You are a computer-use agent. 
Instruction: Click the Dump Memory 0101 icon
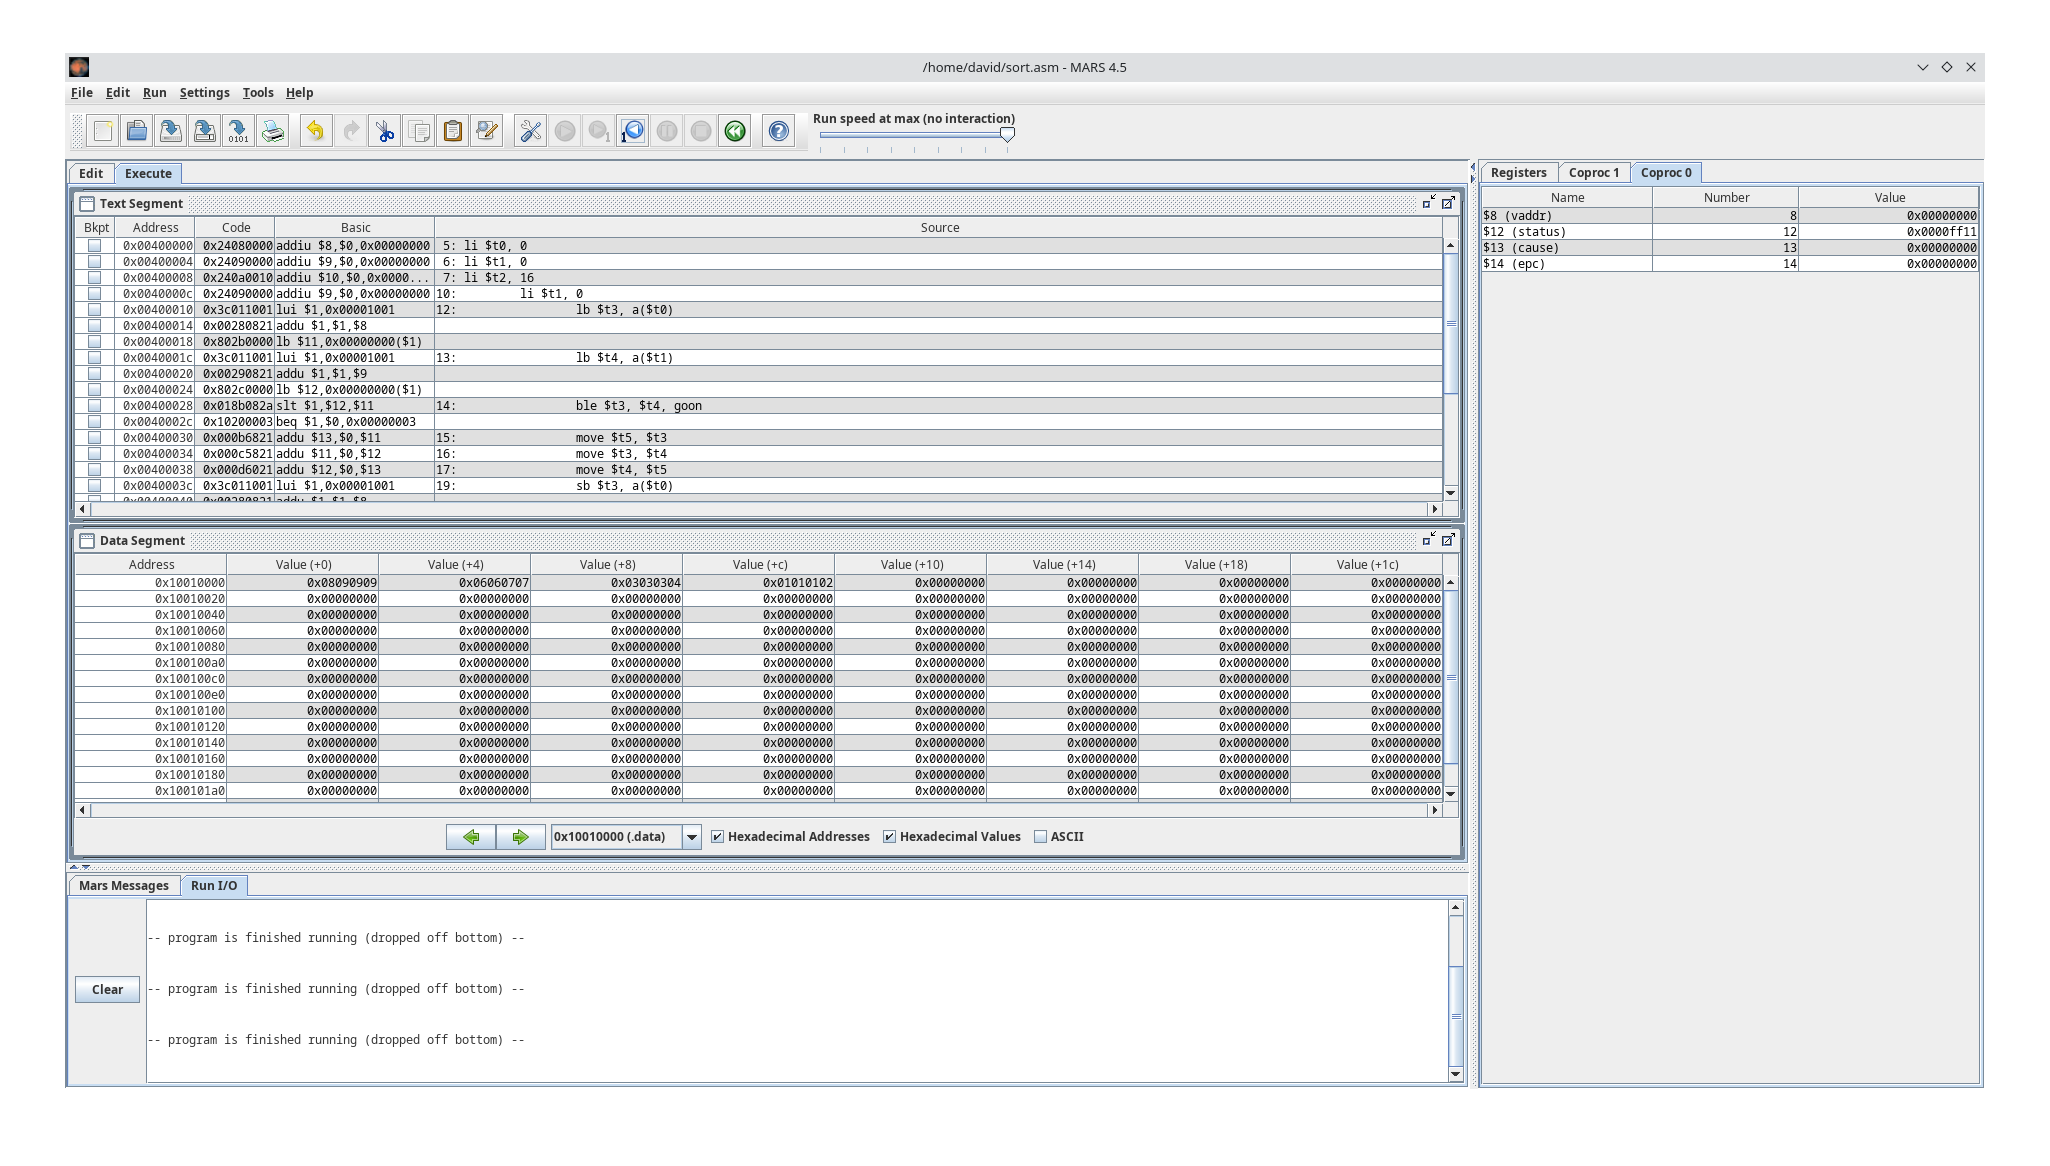click(x=237, y=131)
